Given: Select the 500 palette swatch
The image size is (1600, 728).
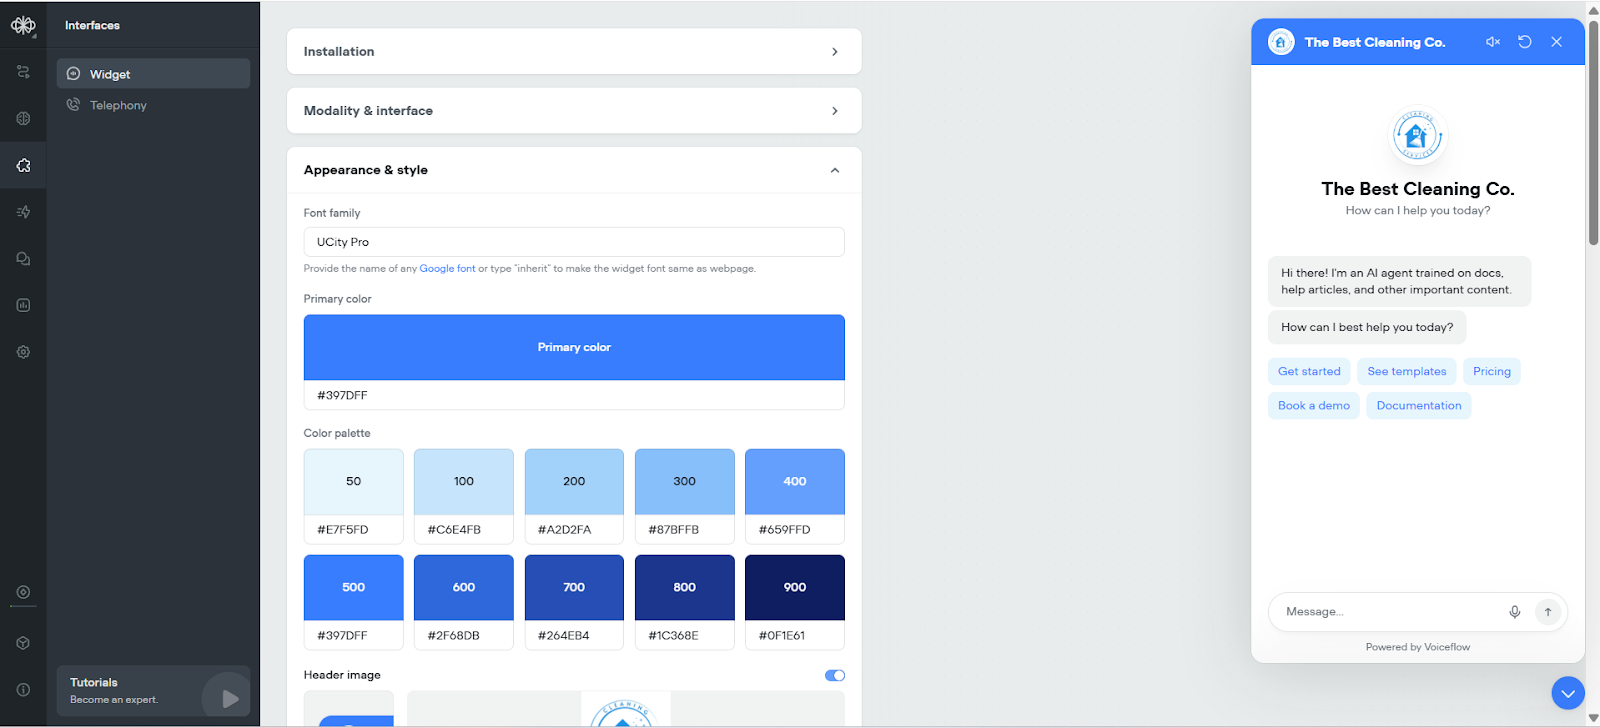Looking at the screenshot, I should (x=354, y=587).
